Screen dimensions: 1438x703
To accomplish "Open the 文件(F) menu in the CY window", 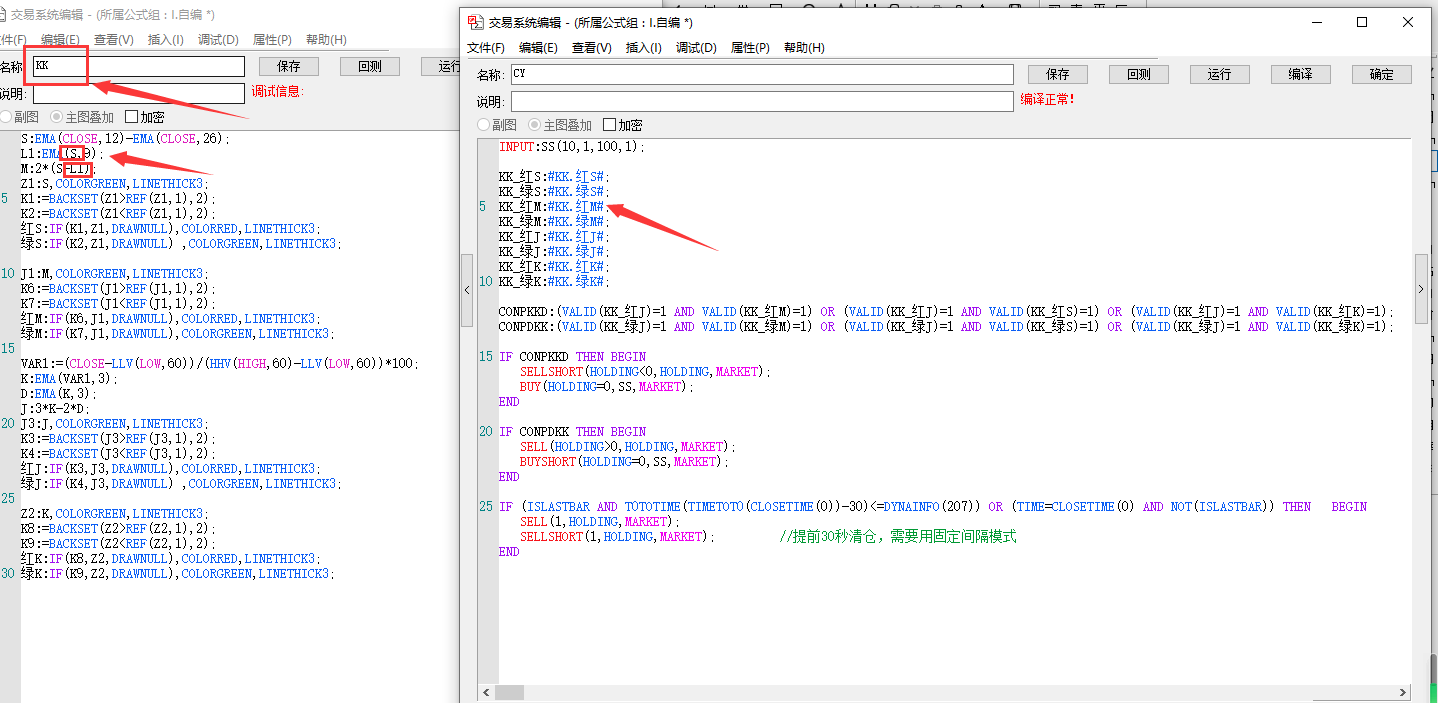I will coord(486,48).
